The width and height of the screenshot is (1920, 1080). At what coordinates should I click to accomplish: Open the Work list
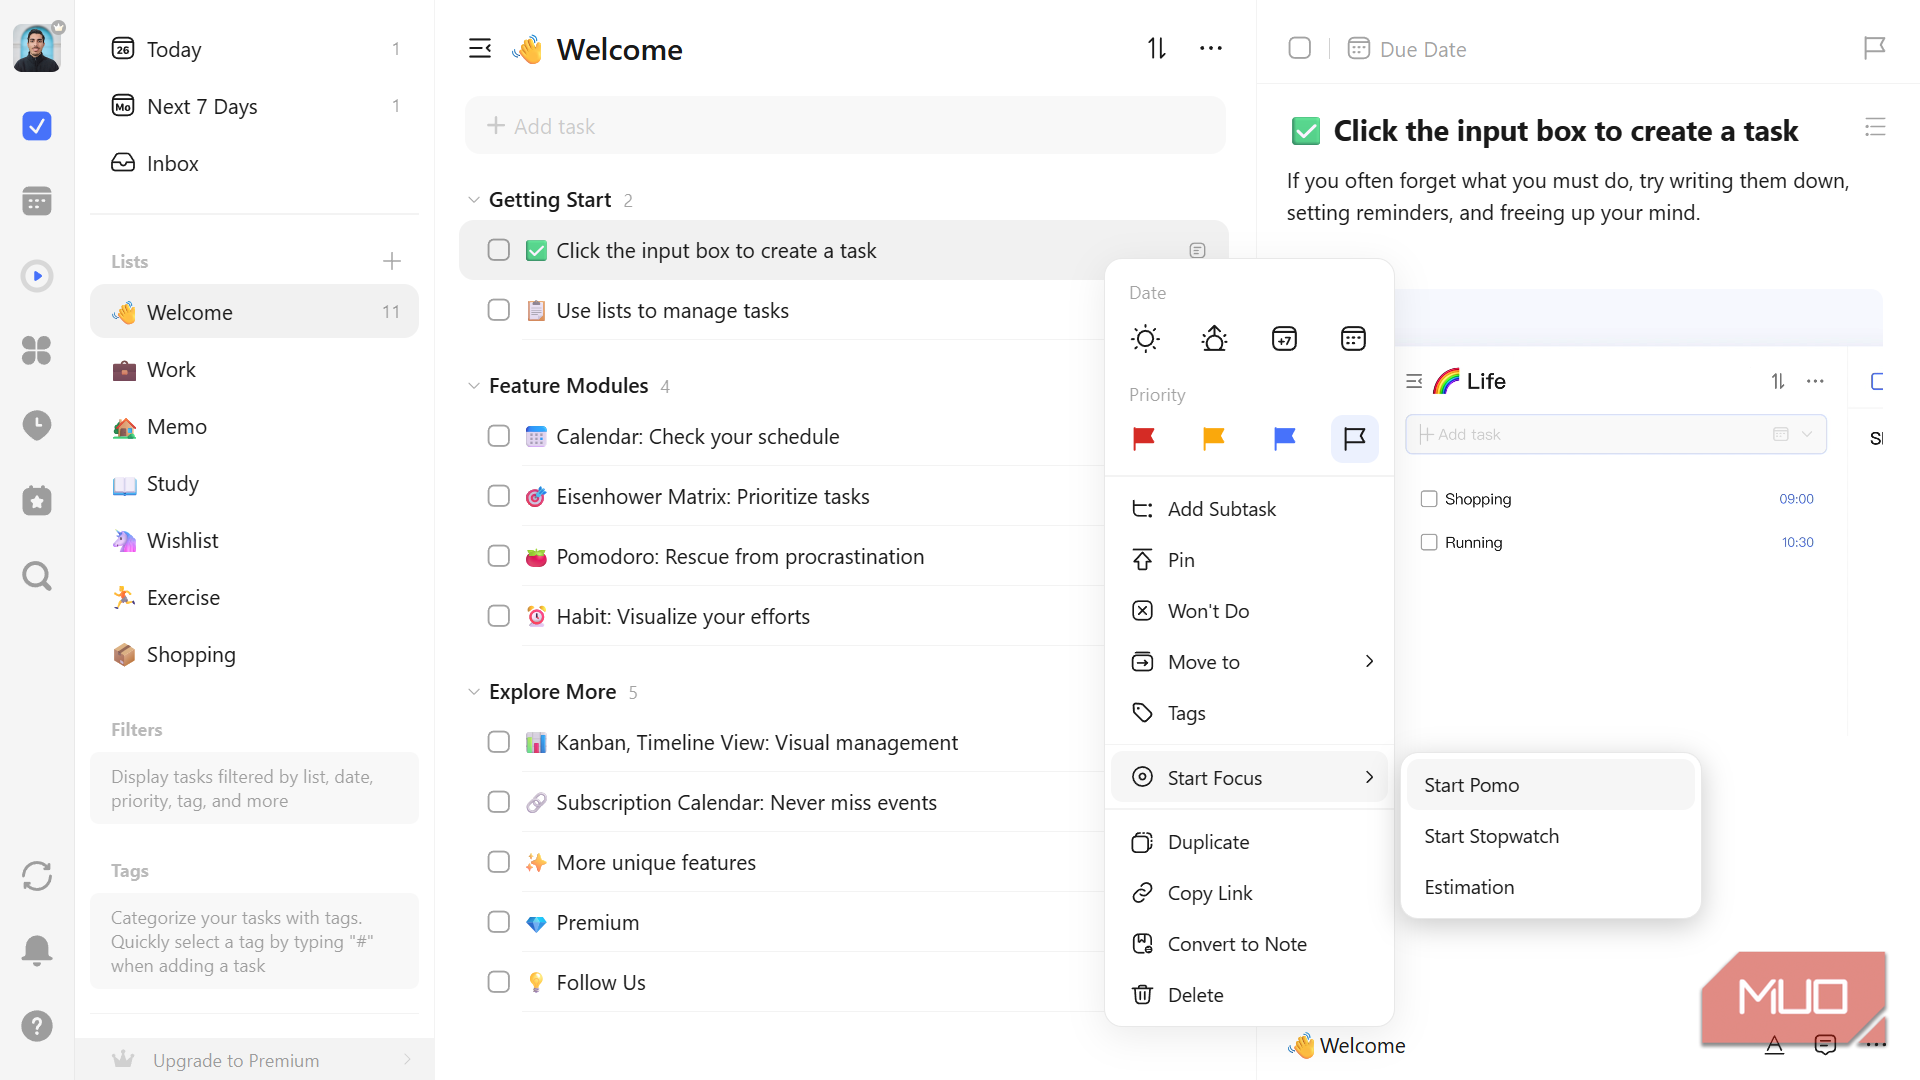tap(255, 369)
